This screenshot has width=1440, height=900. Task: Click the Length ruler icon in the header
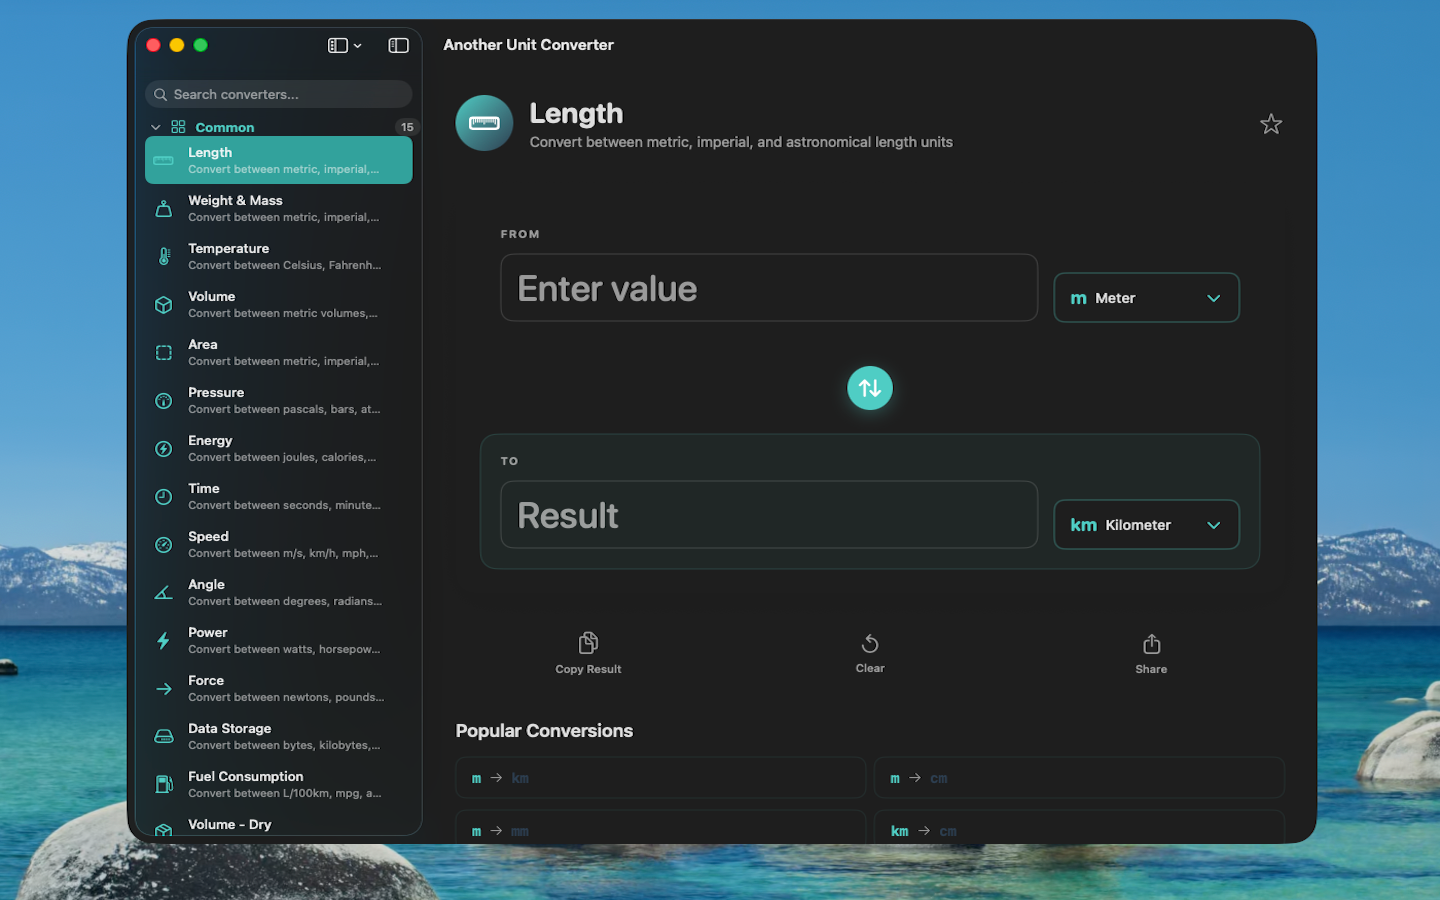click(483, 122)
